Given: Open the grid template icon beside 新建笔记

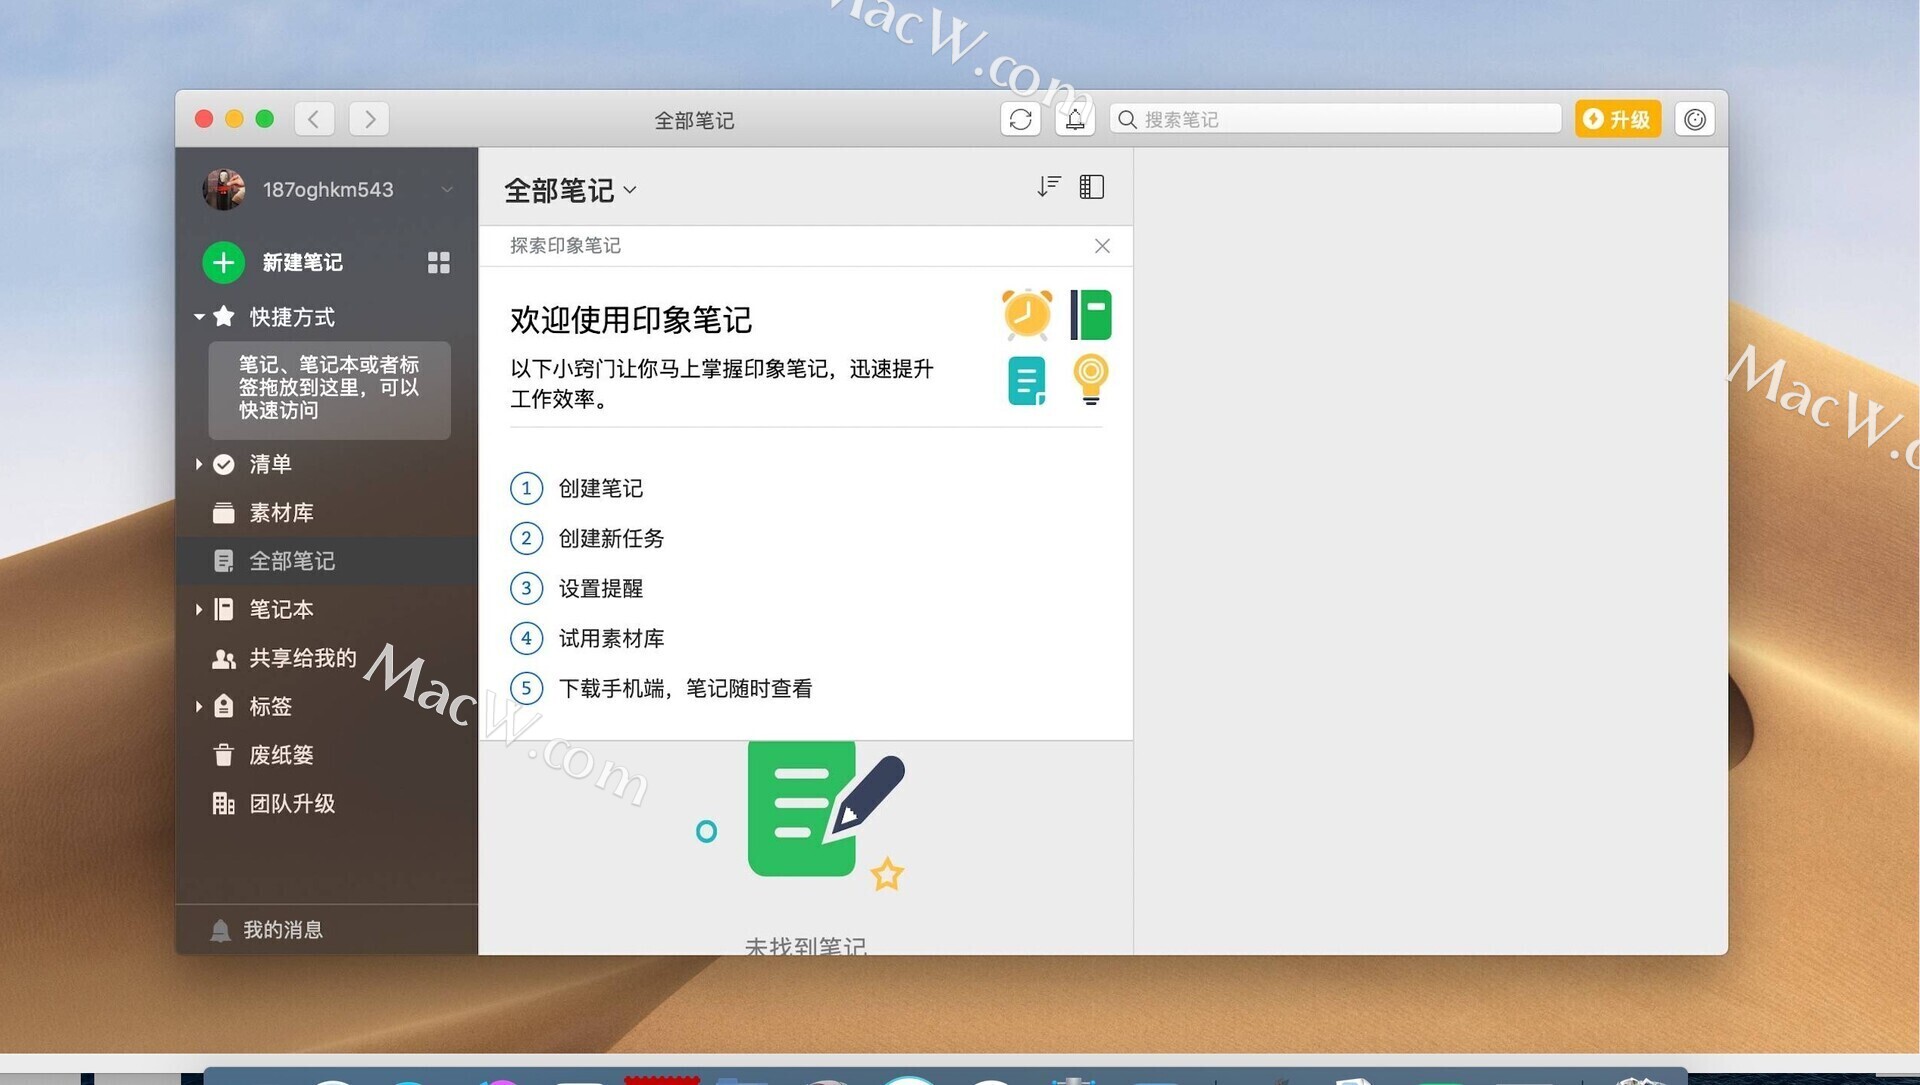Looking at the screenshot, I should click(438, 262).
